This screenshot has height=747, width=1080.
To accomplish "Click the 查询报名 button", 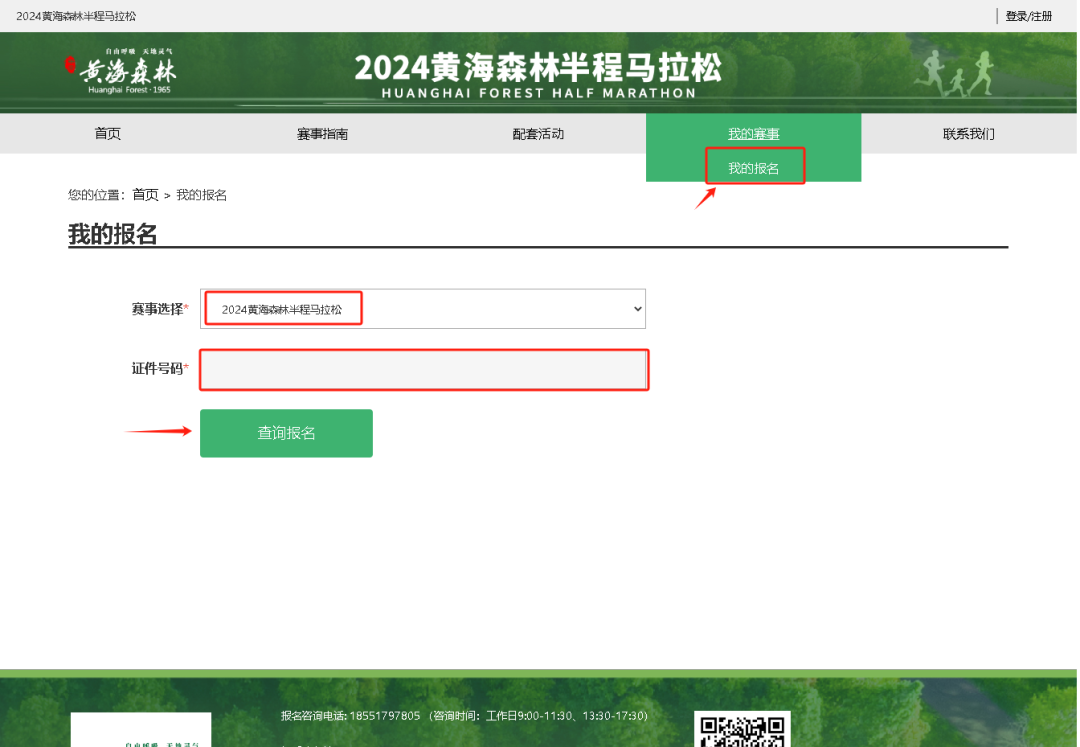I will pos(287,433).
